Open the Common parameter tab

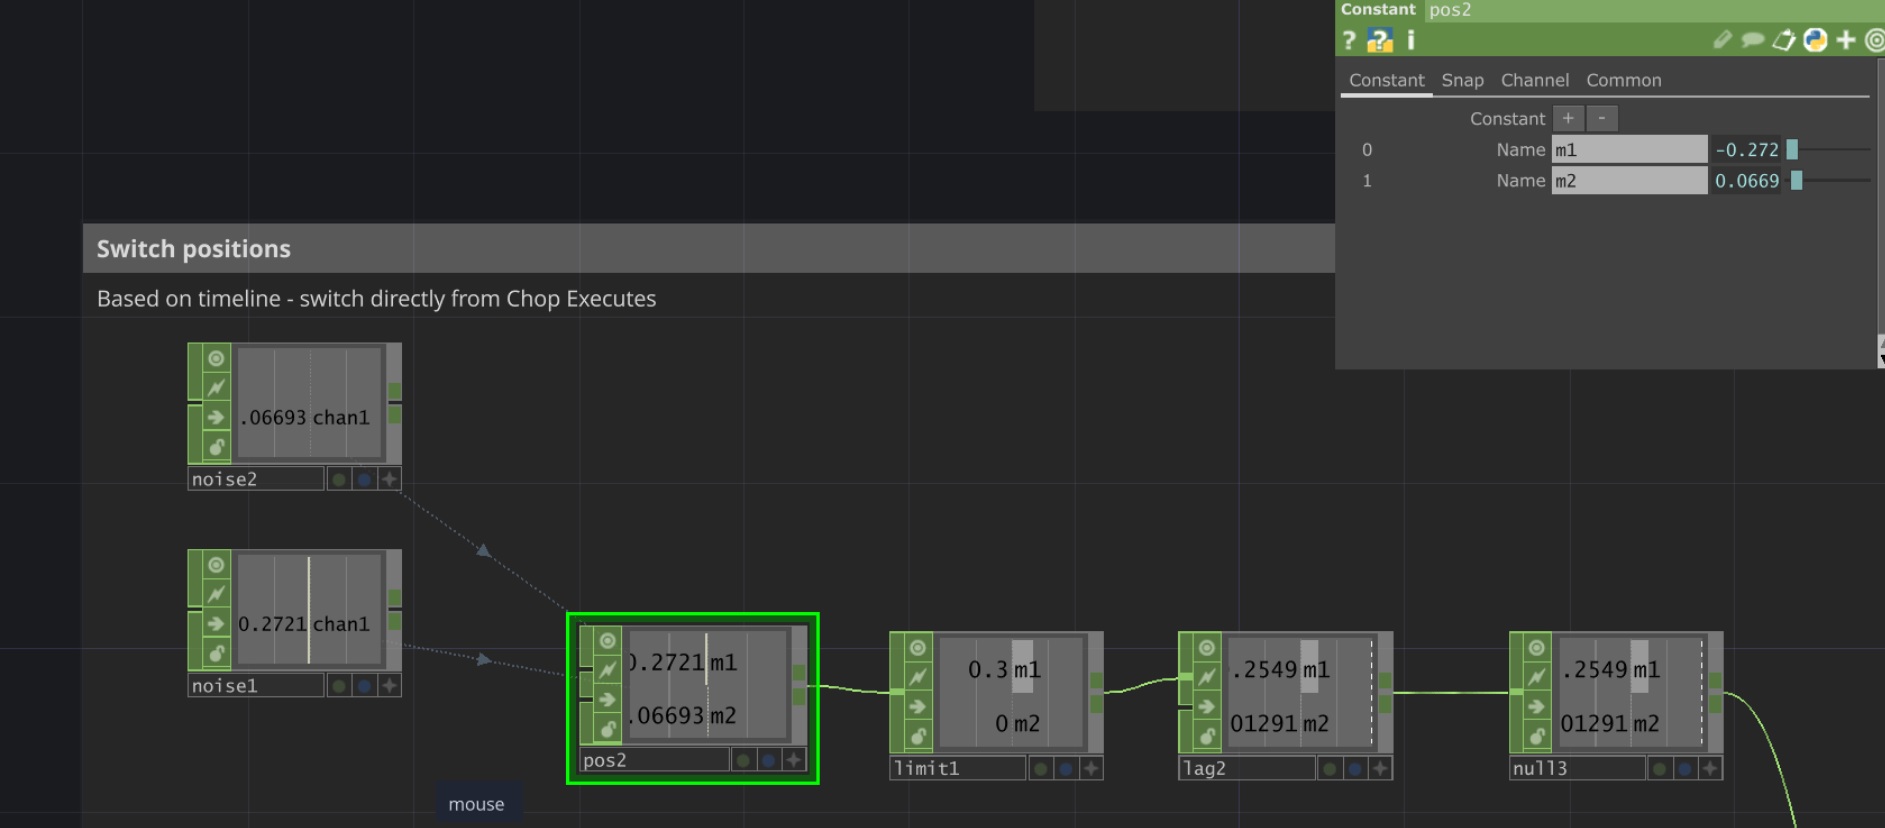(x=1623, y=80)
